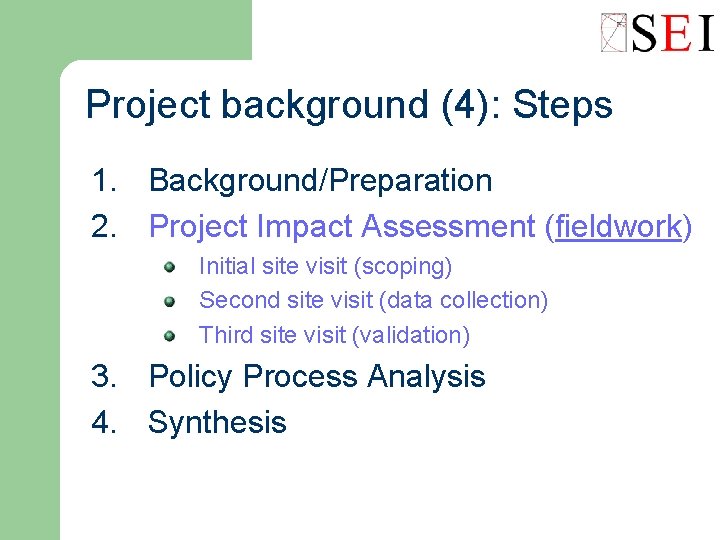Screen dimensions: 720x540
Task: Click the list number 1 marker
Action: click(x=103, y=181)
